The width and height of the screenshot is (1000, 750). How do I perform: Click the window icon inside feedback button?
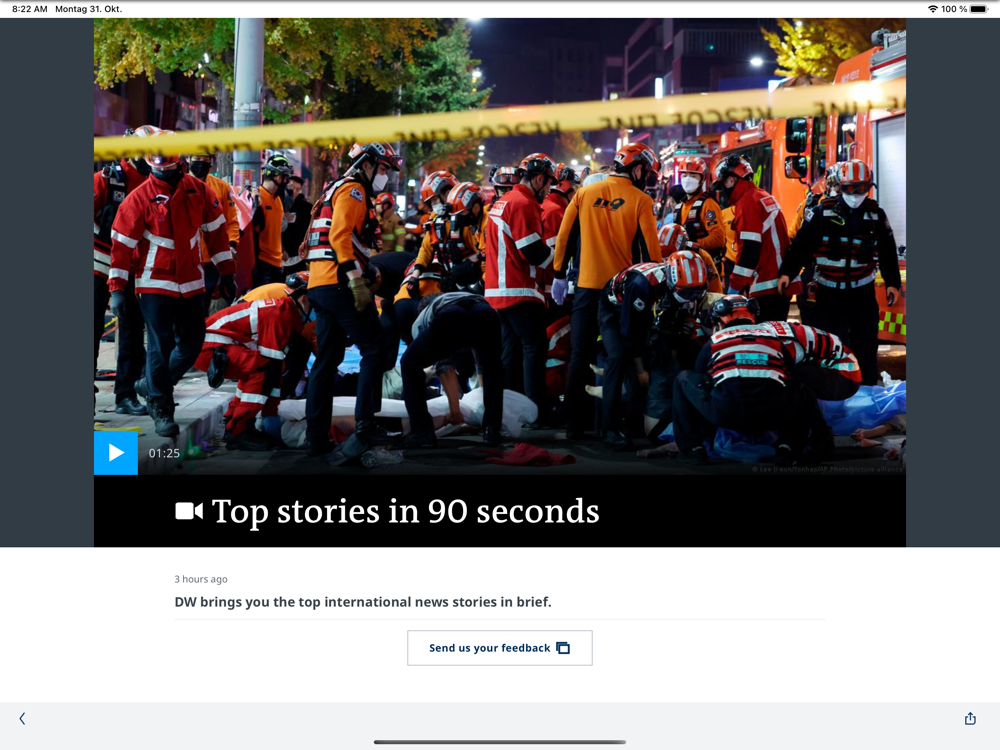click(562, 648)
